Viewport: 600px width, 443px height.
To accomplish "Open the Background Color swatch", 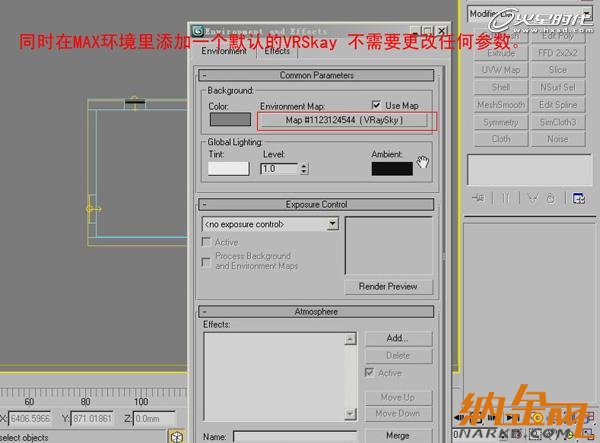I will (230, 119).
